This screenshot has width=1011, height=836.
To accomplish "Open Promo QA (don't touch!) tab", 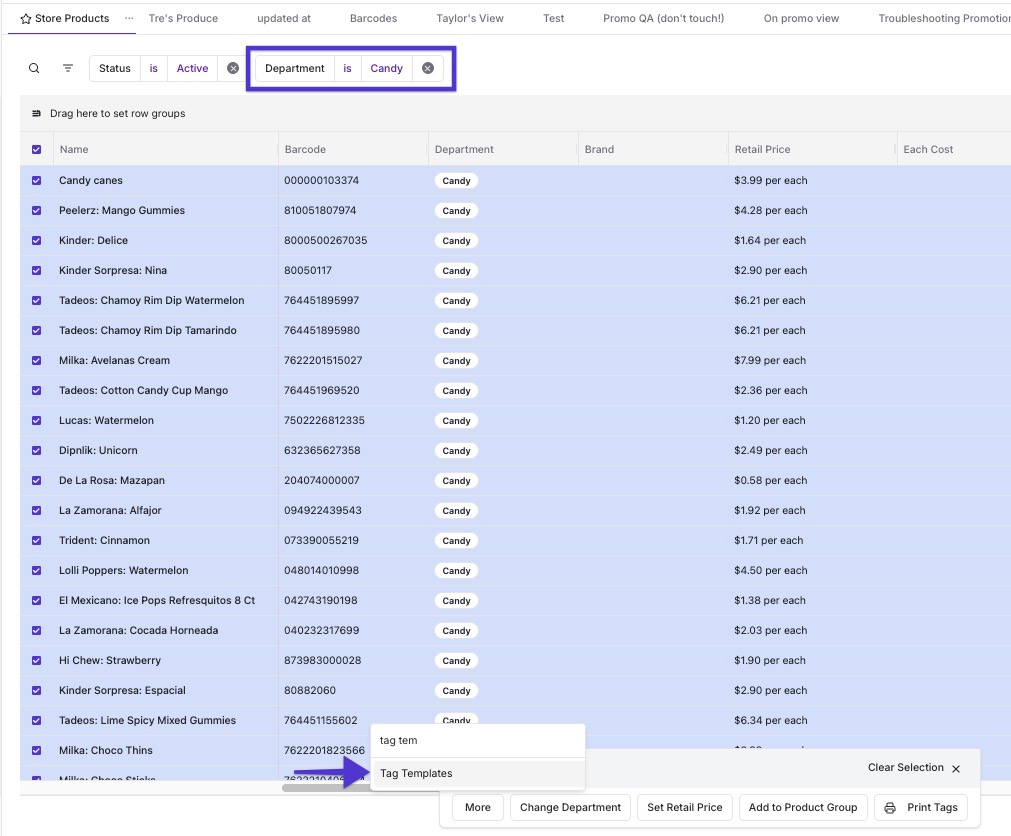I will click(663, 19).
